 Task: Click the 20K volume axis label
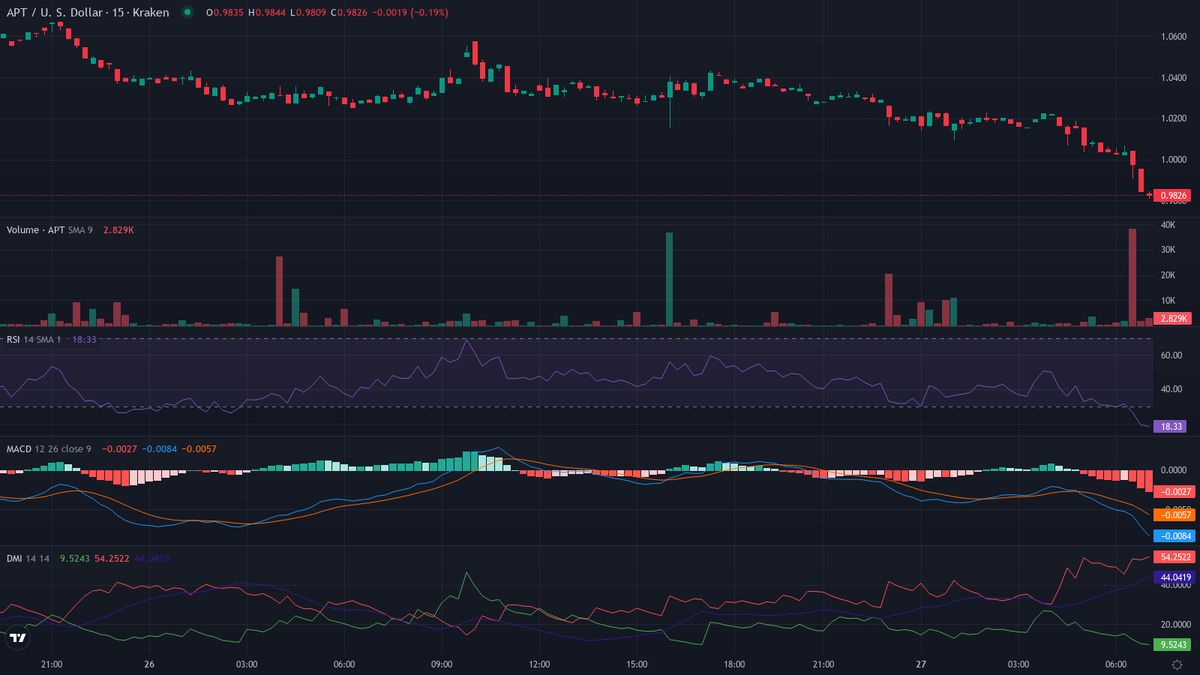[x=1167, y=275]
